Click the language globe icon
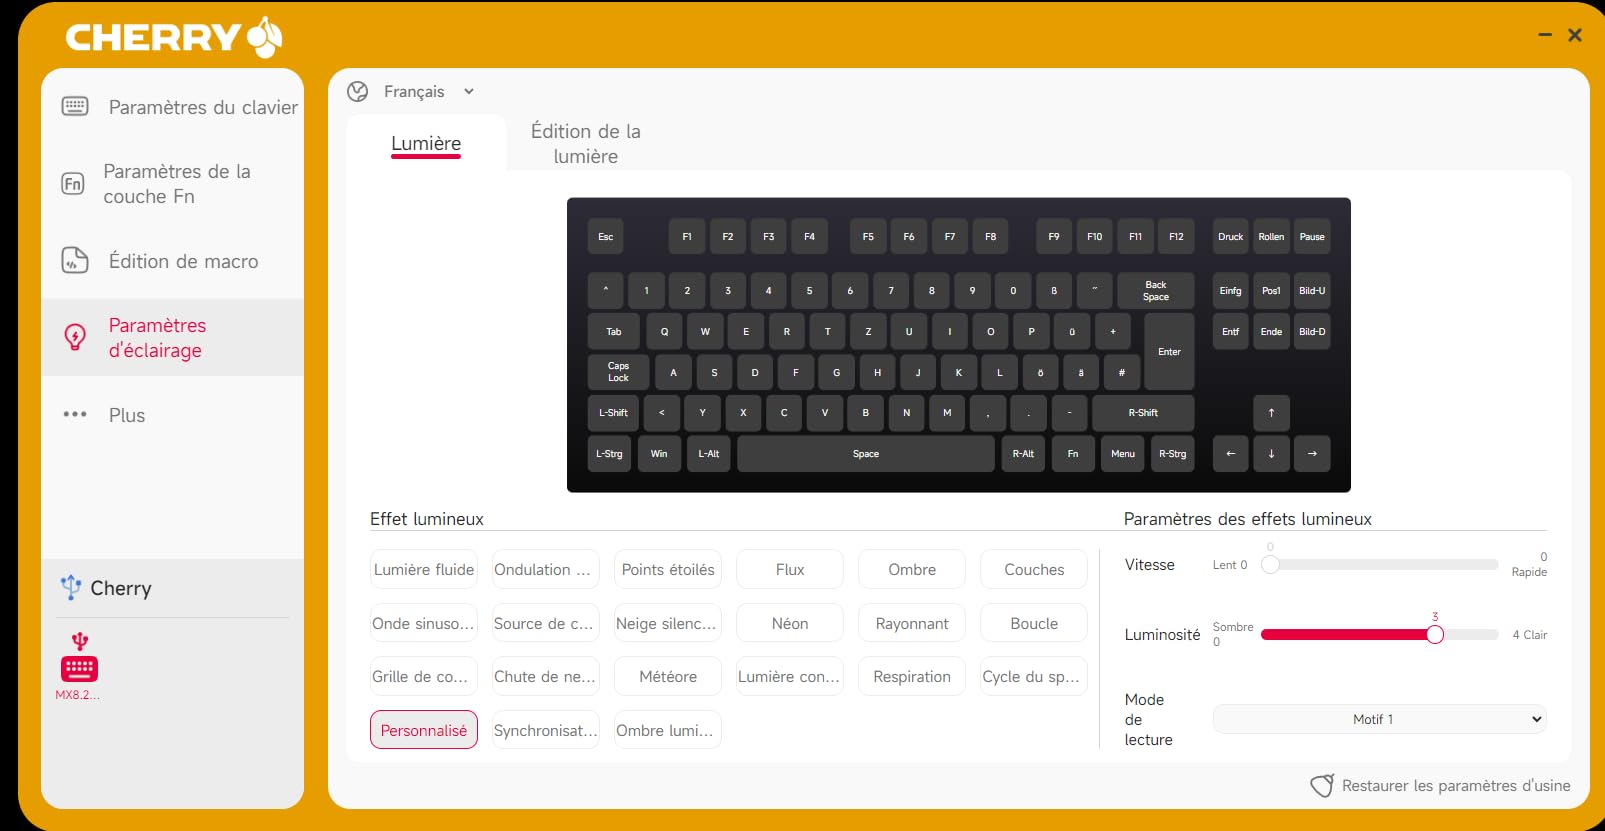Screen dimensions: 1605x831 357,92
